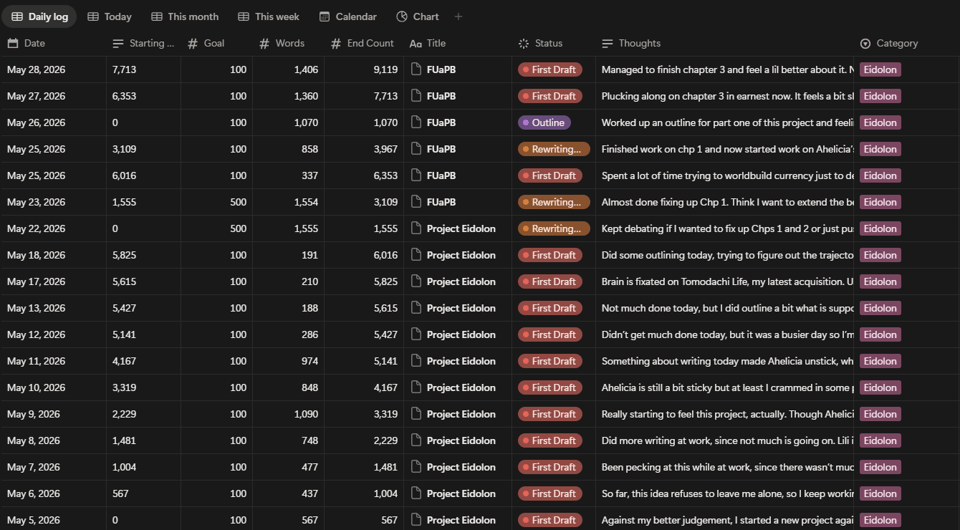Click the Eidolon category tag on May 28
The height and width of the screenshot is (530, 960).
click(x=880, y=69)
